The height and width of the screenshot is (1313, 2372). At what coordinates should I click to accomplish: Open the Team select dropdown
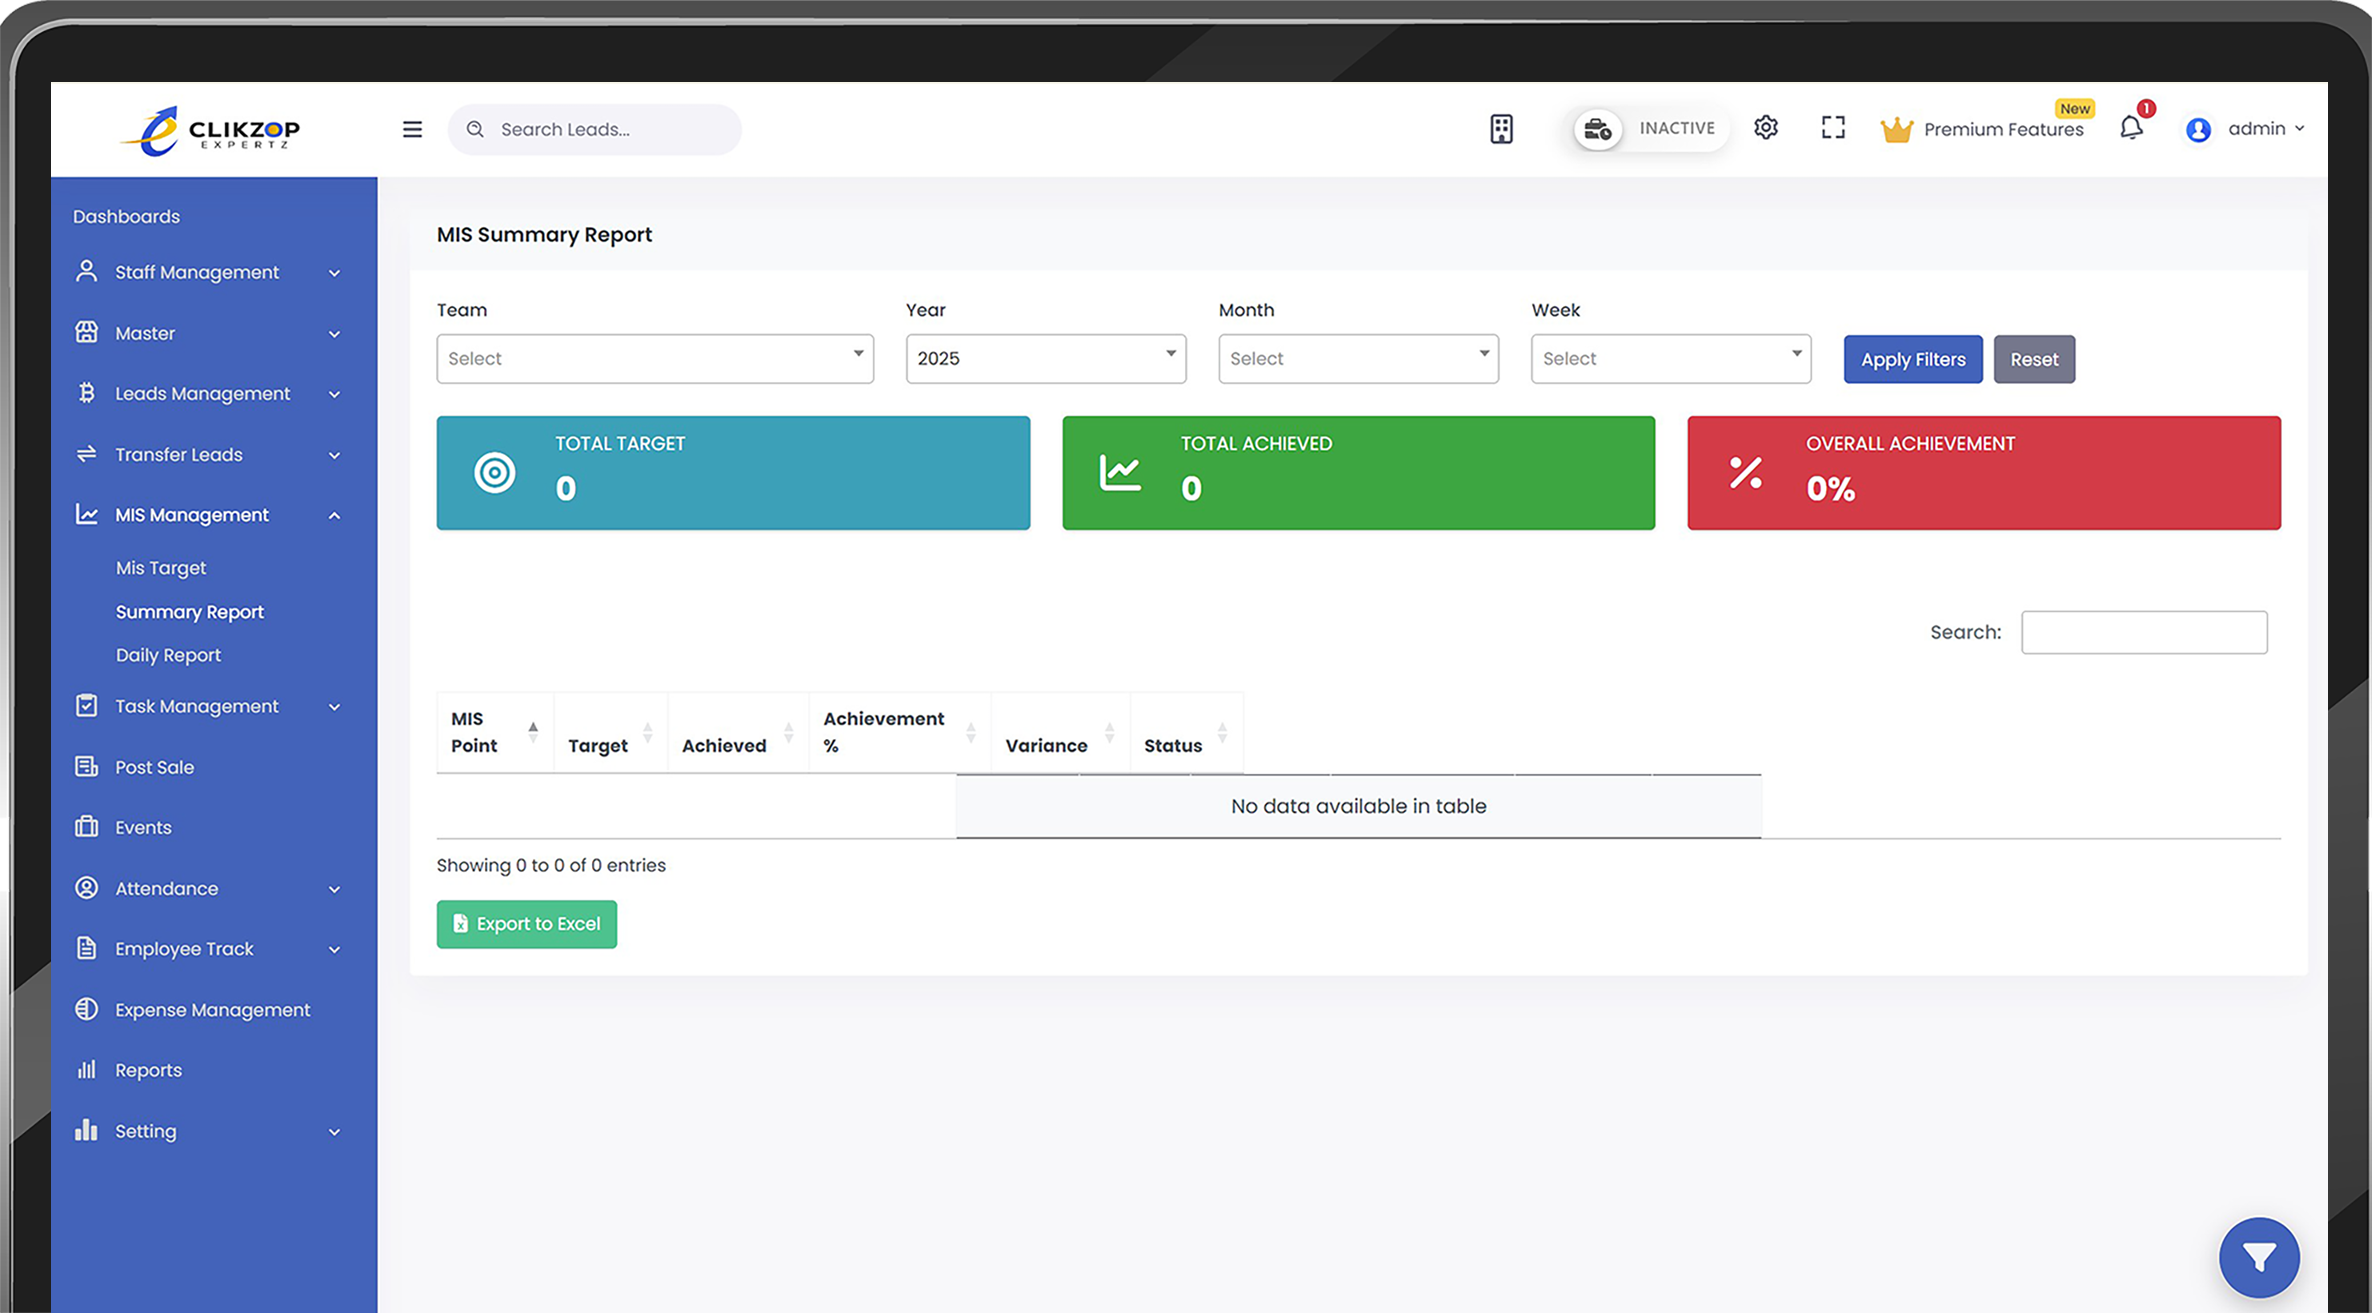pyautogui.click(x=655, y=358)
